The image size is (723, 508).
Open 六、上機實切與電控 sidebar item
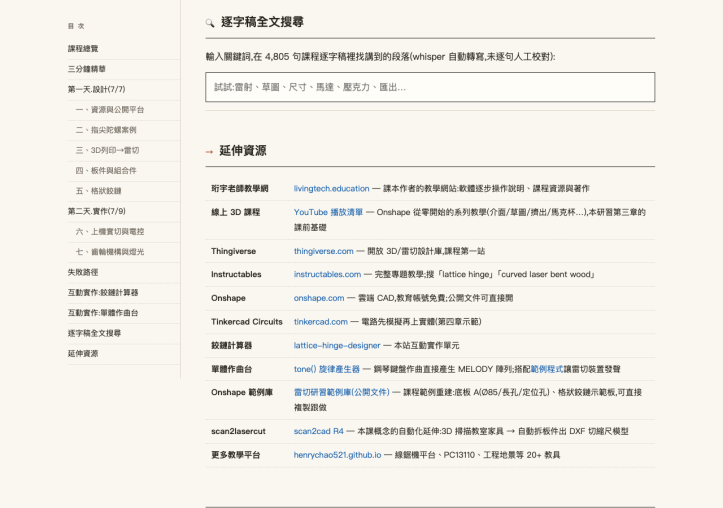click(x=110, y=231)
